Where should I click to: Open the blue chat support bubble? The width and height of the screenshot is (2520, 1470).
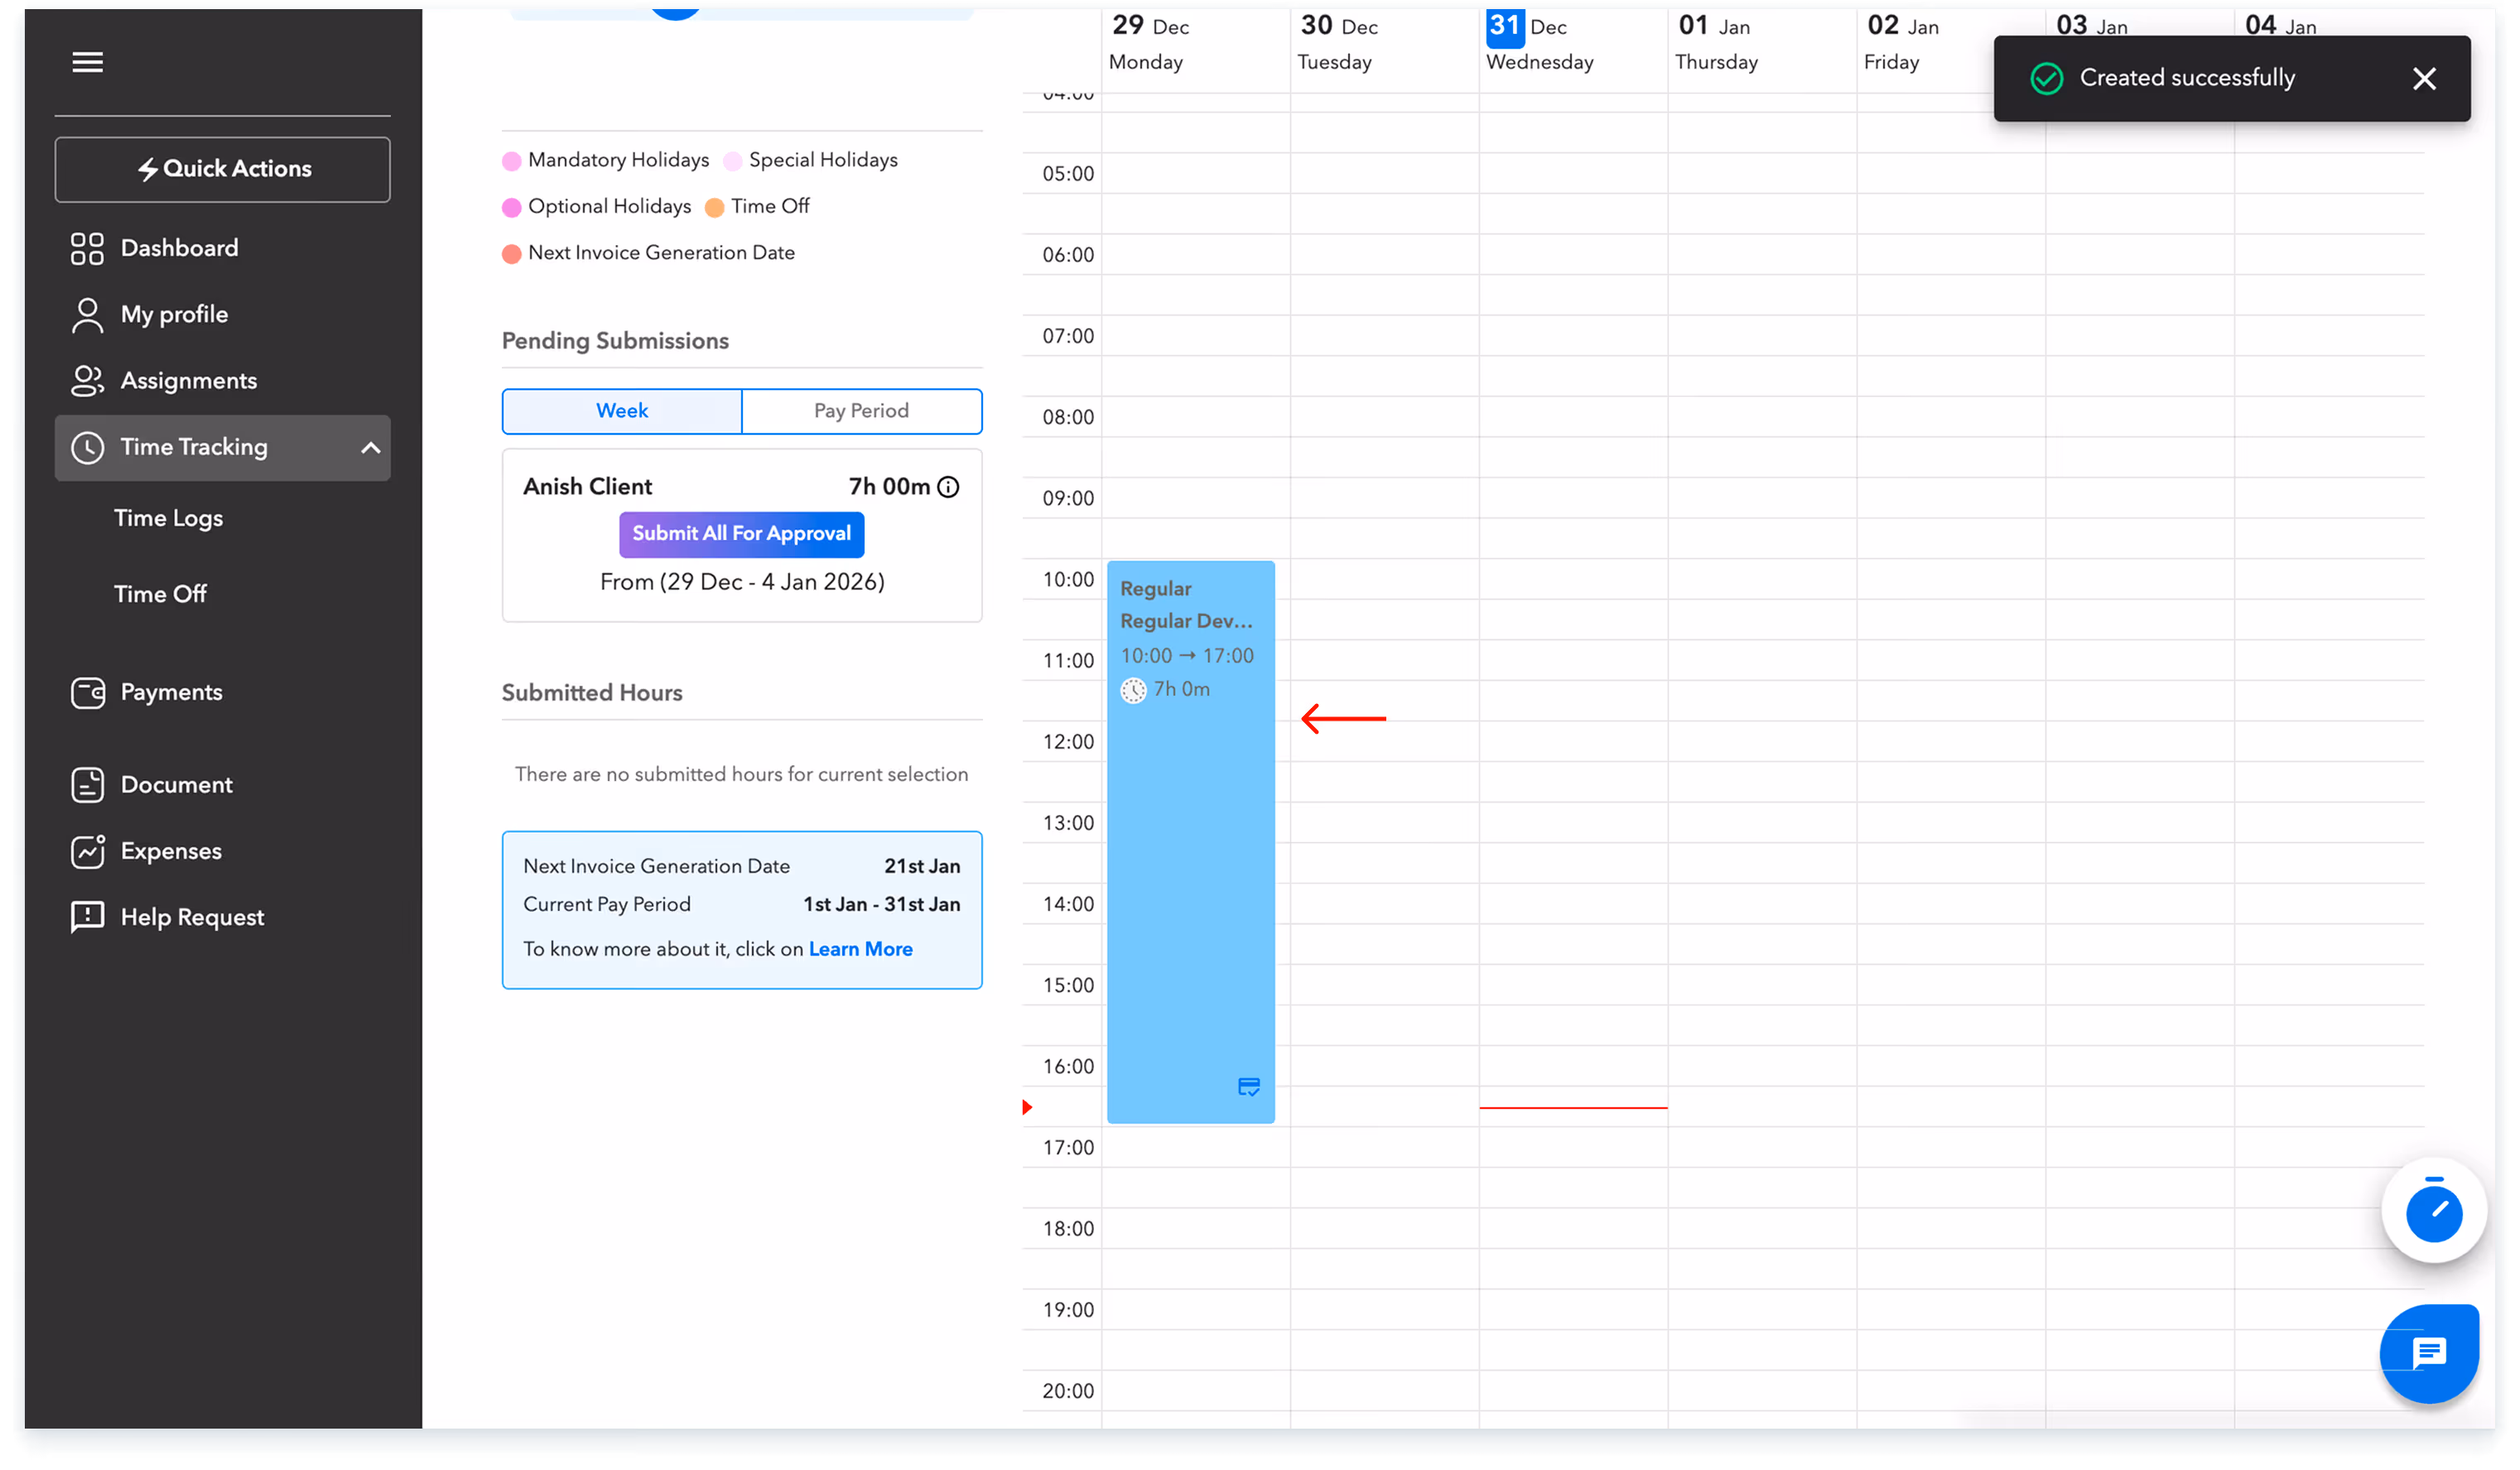[x=2428, y=1353]
